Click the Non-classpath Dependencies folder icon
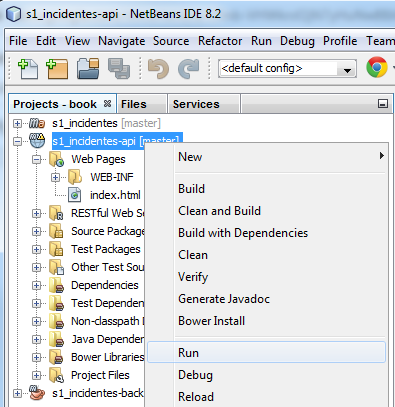 click(56, 321)
